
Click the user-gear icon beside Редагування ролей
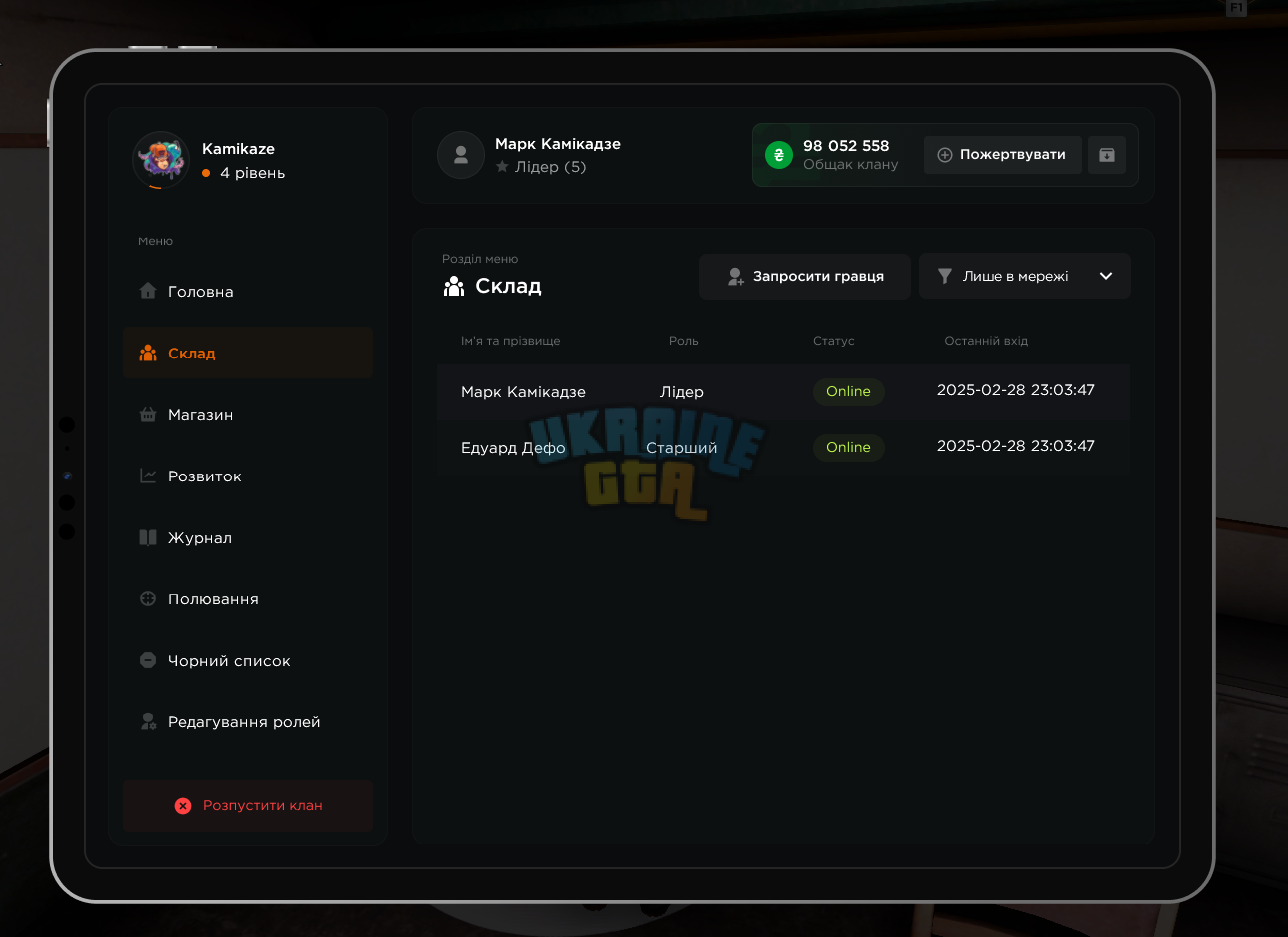pyautogui.click(x=148, y=721)
